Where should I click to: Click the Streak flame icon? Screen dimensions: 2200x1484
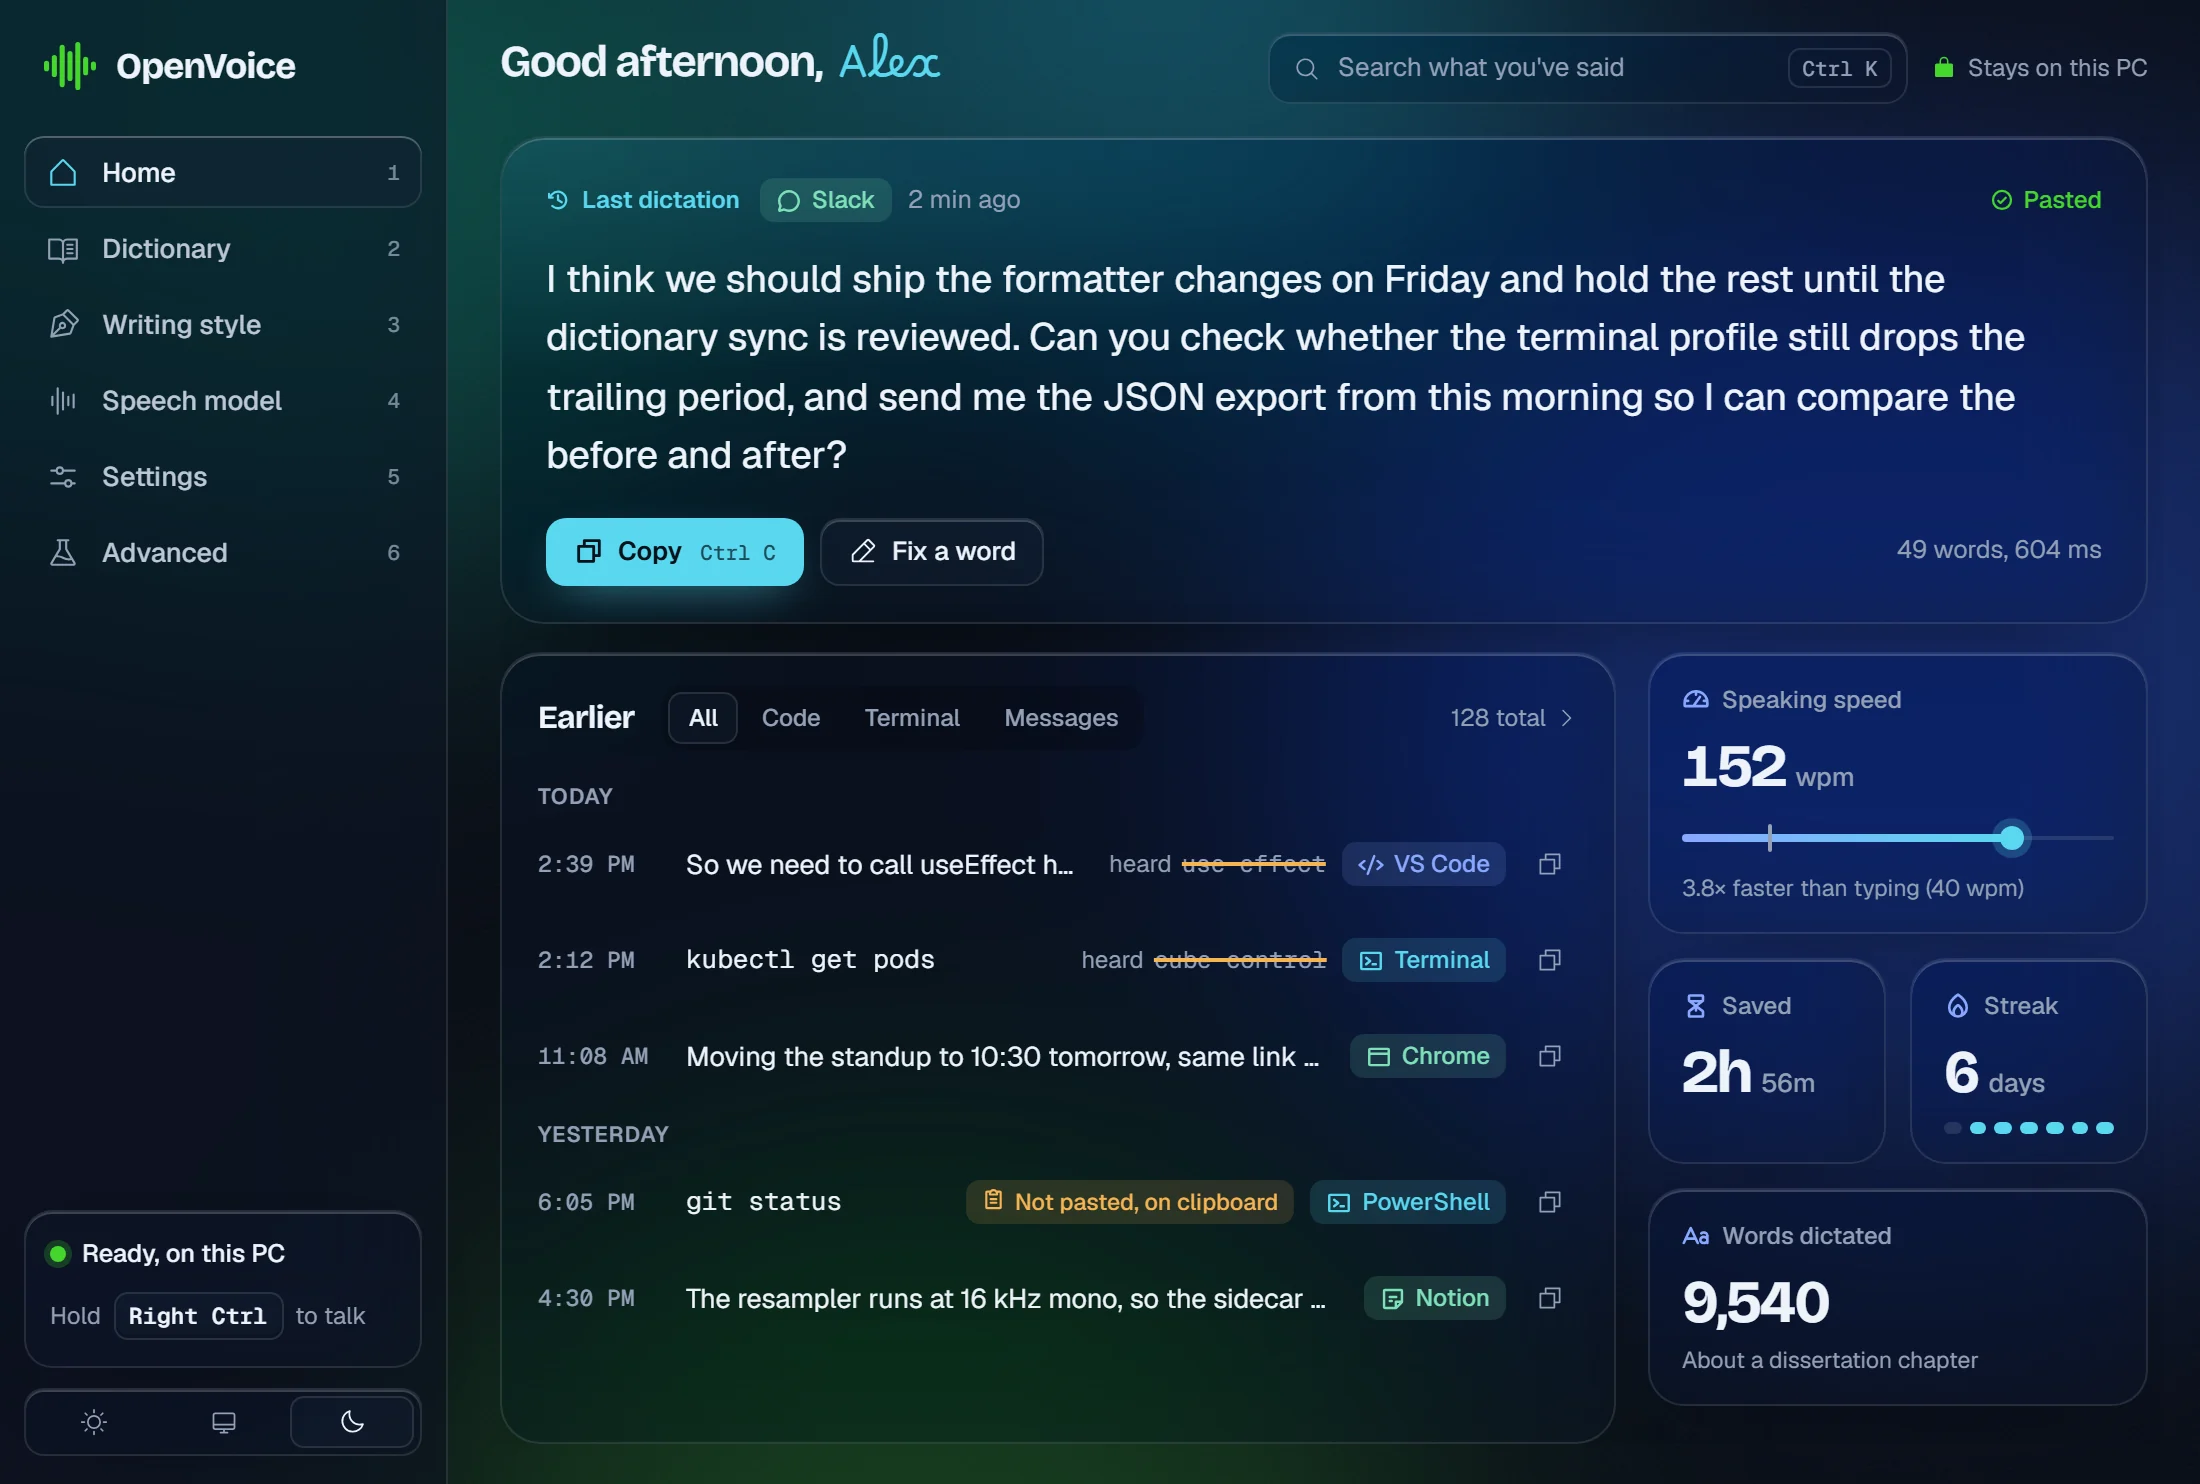click(x=1958, y=1006)
